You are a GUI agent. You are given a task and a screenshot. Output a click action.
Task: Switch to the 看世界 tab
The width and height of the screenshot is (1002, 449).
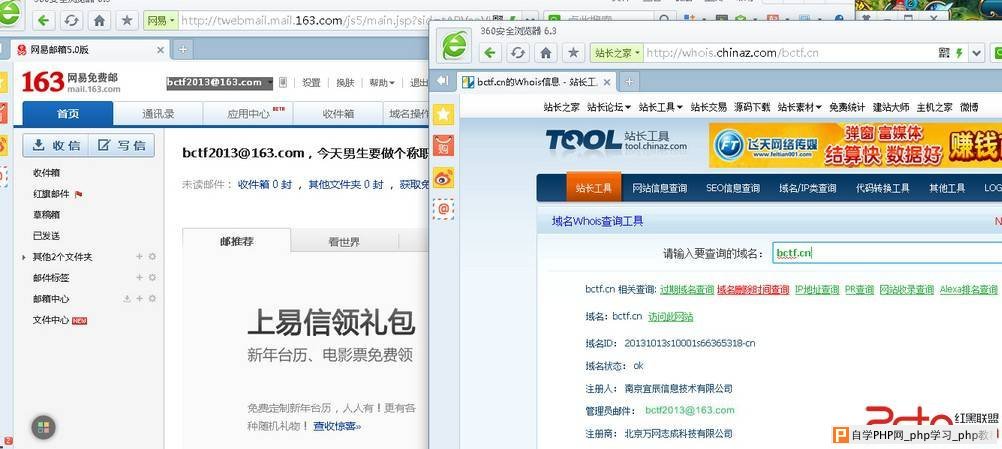tap(344, 241)
